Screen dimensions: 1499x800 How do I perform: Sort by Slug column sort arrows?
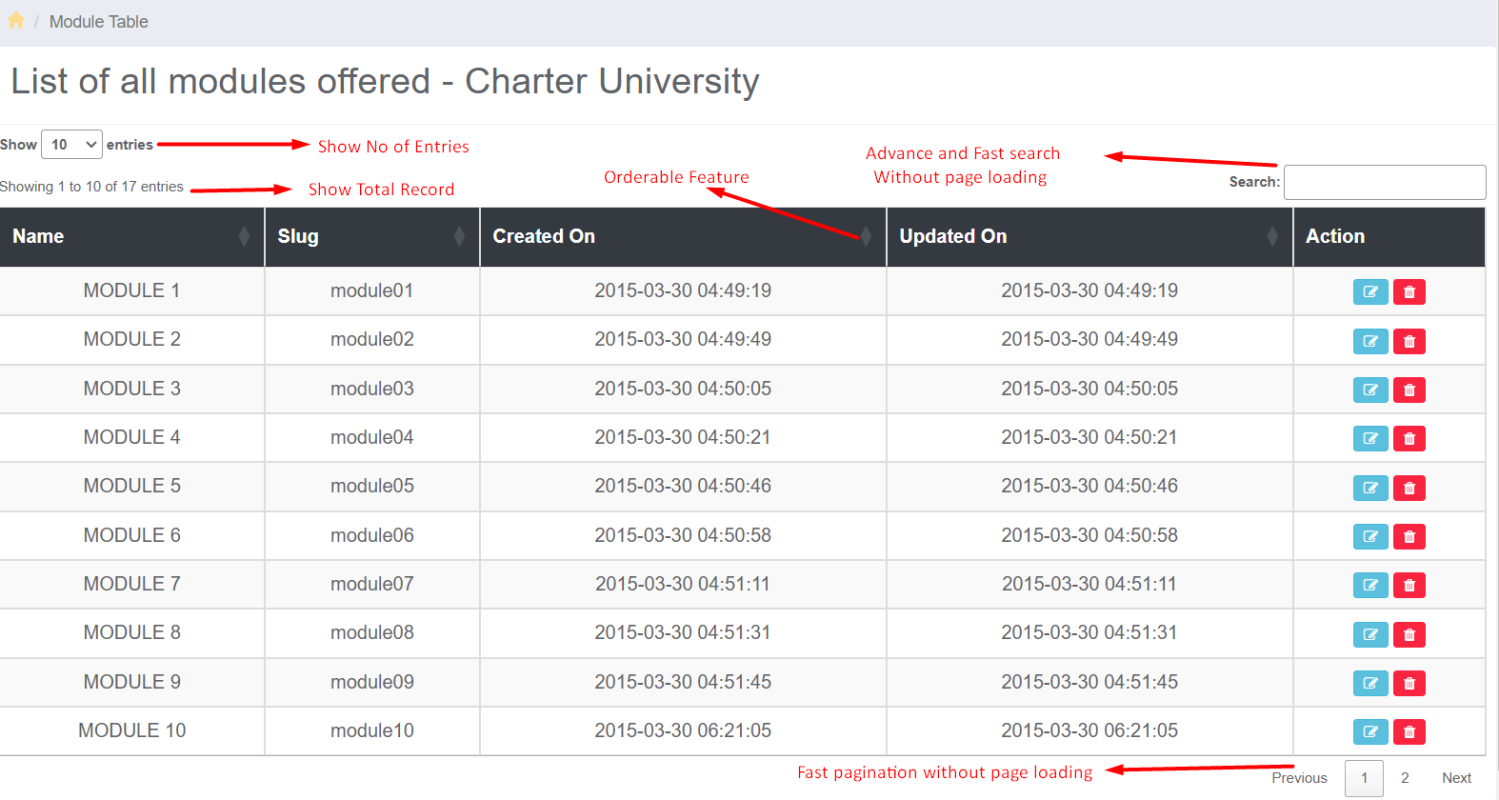[459, 237]
